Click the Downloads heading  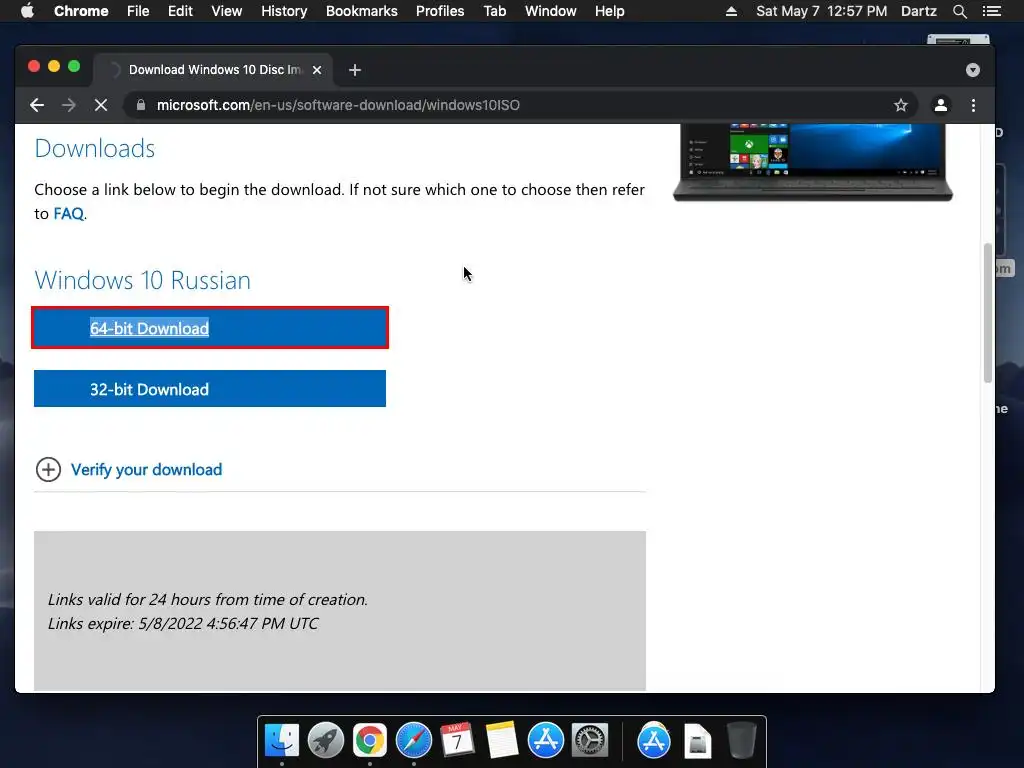tap(95, 148)
